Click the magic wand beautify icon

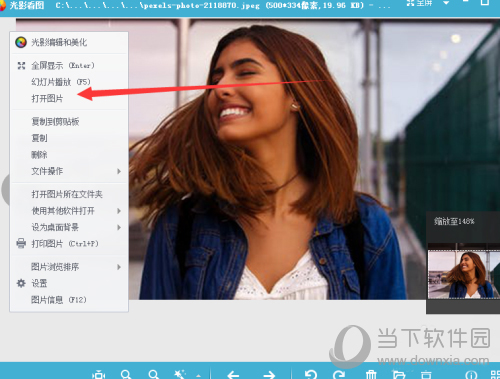(180, 375)
